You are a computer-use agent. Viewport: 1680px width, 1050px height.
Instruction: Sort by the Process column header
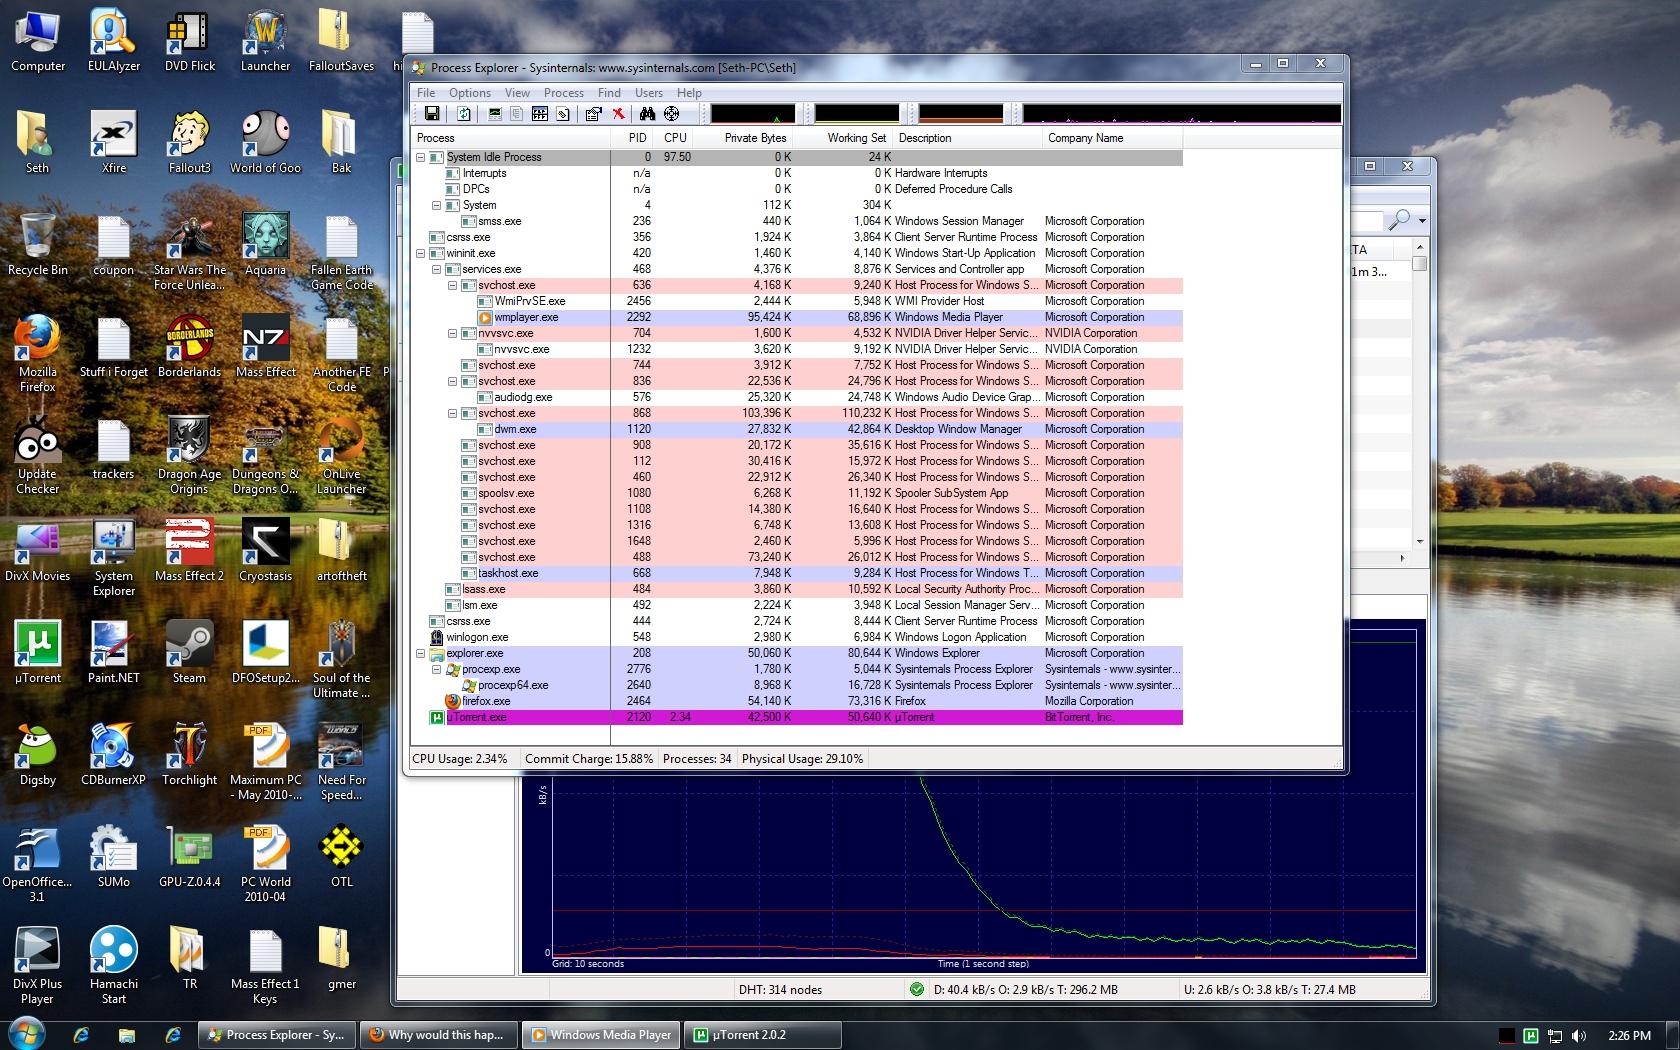[511, 138]
